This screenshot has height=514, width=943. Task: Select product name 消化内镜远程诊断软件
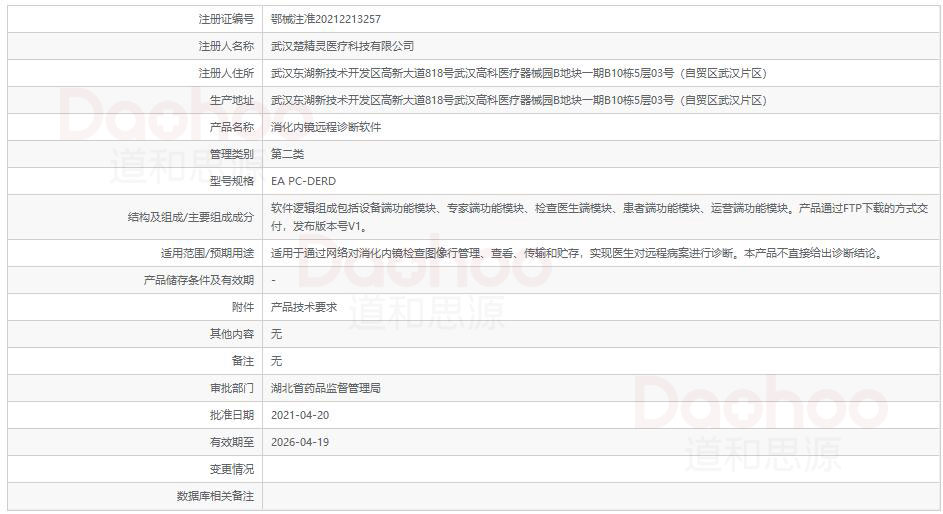(x=325, y=127)
